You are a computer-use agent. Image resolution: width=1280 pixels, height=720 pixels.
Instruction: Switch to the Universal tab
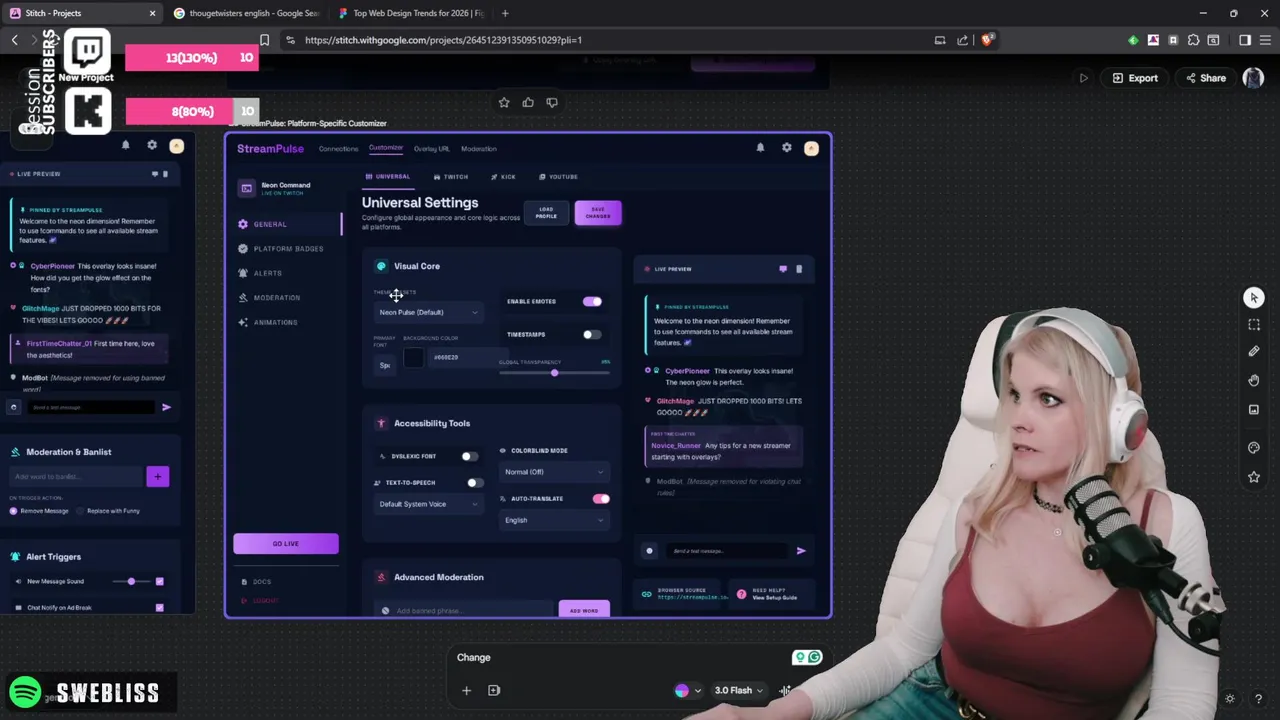[388, 177]
